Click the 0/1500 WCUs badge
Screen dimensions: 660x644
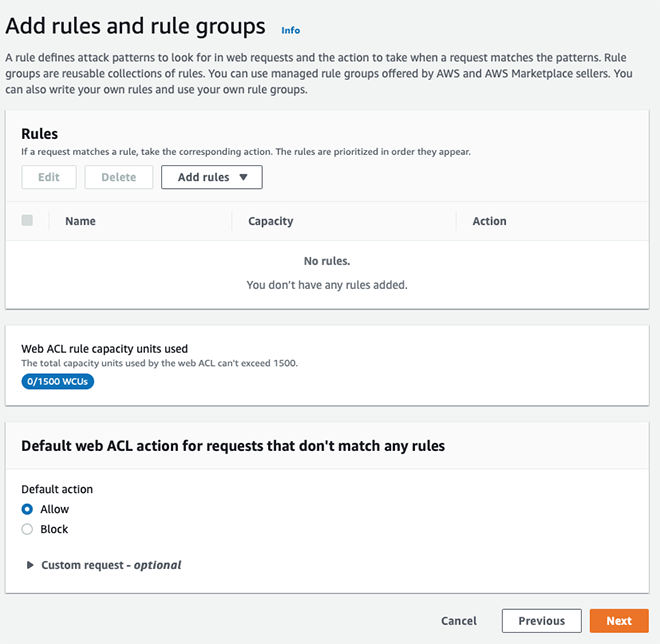[x=58, y=381]
